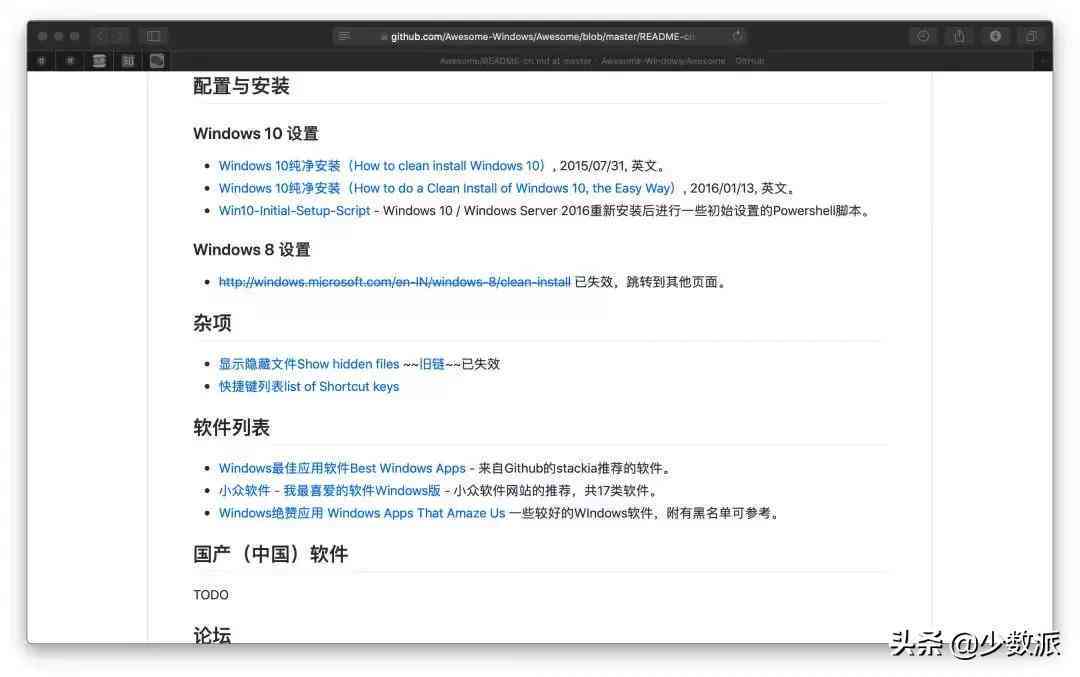Select the Awesome/README-cn.md tab
The width and height of the screenshot is (1080, 677).
(602, 61)
